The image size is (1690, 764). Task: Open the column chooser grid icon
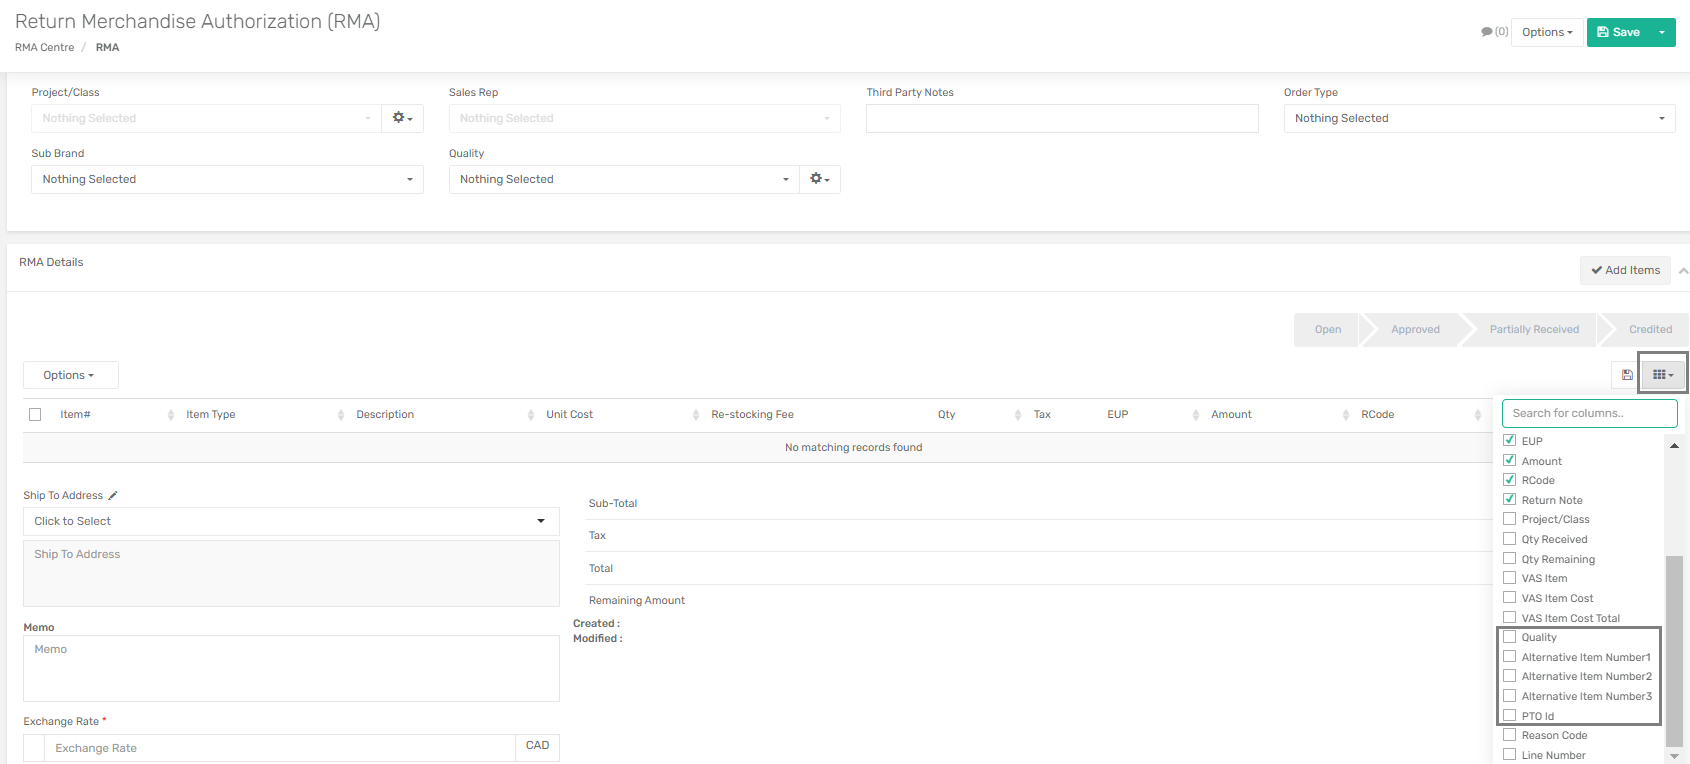1662,375
